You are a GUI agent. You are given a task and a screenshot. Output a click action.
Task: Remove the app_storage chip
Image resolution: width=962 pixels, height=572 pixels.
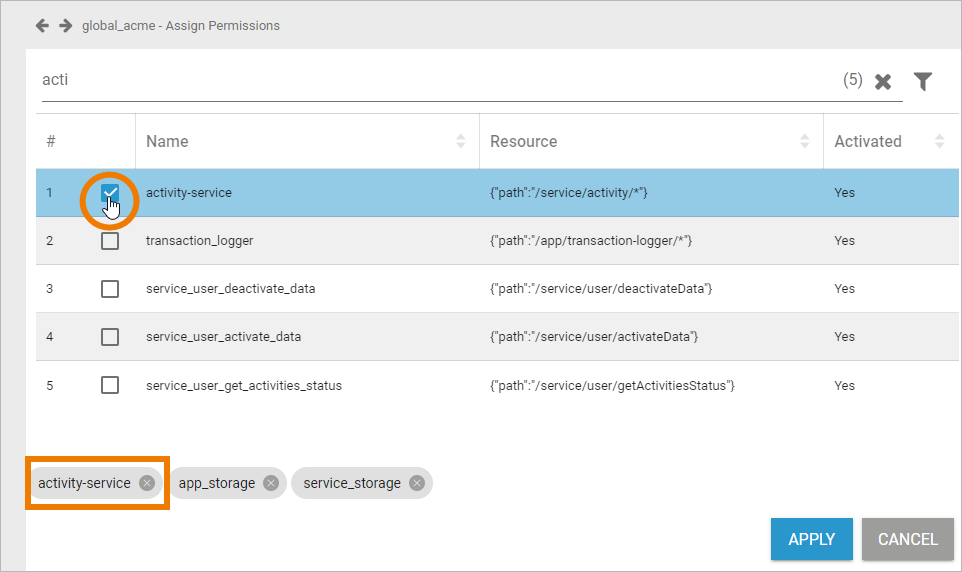[x=271, y=483]
